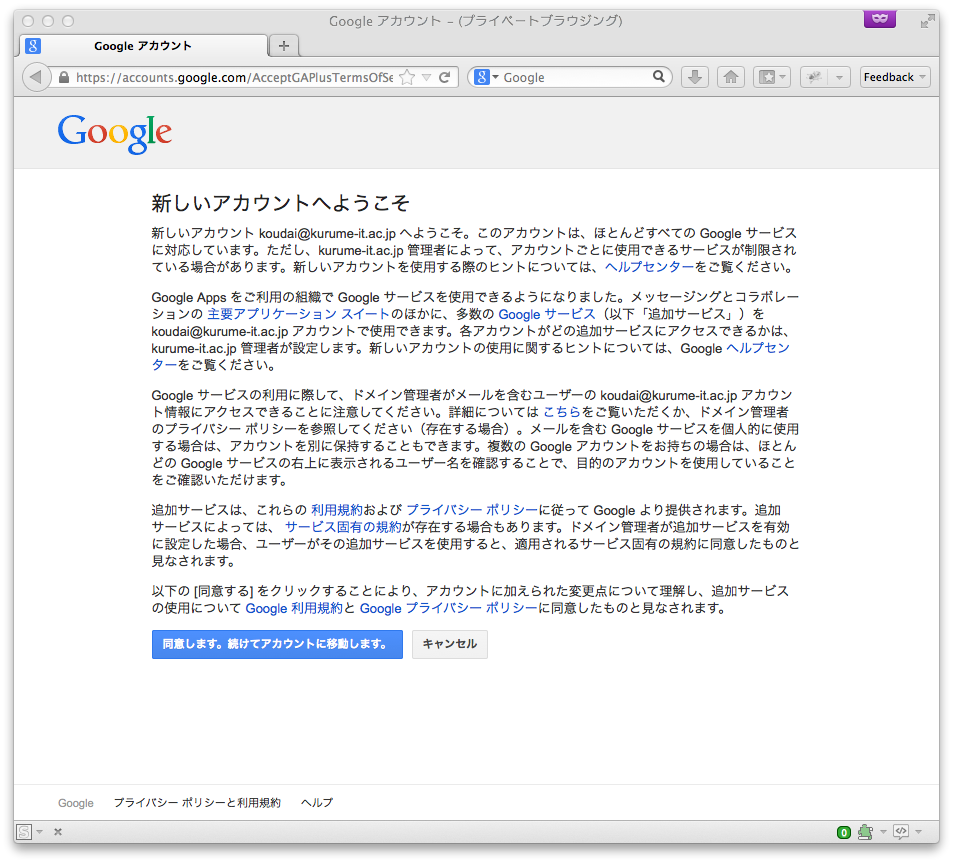The width and height of the screenshot is (953, 863).
Task: Click the S script add-on icon
Action: coord(24,831)
